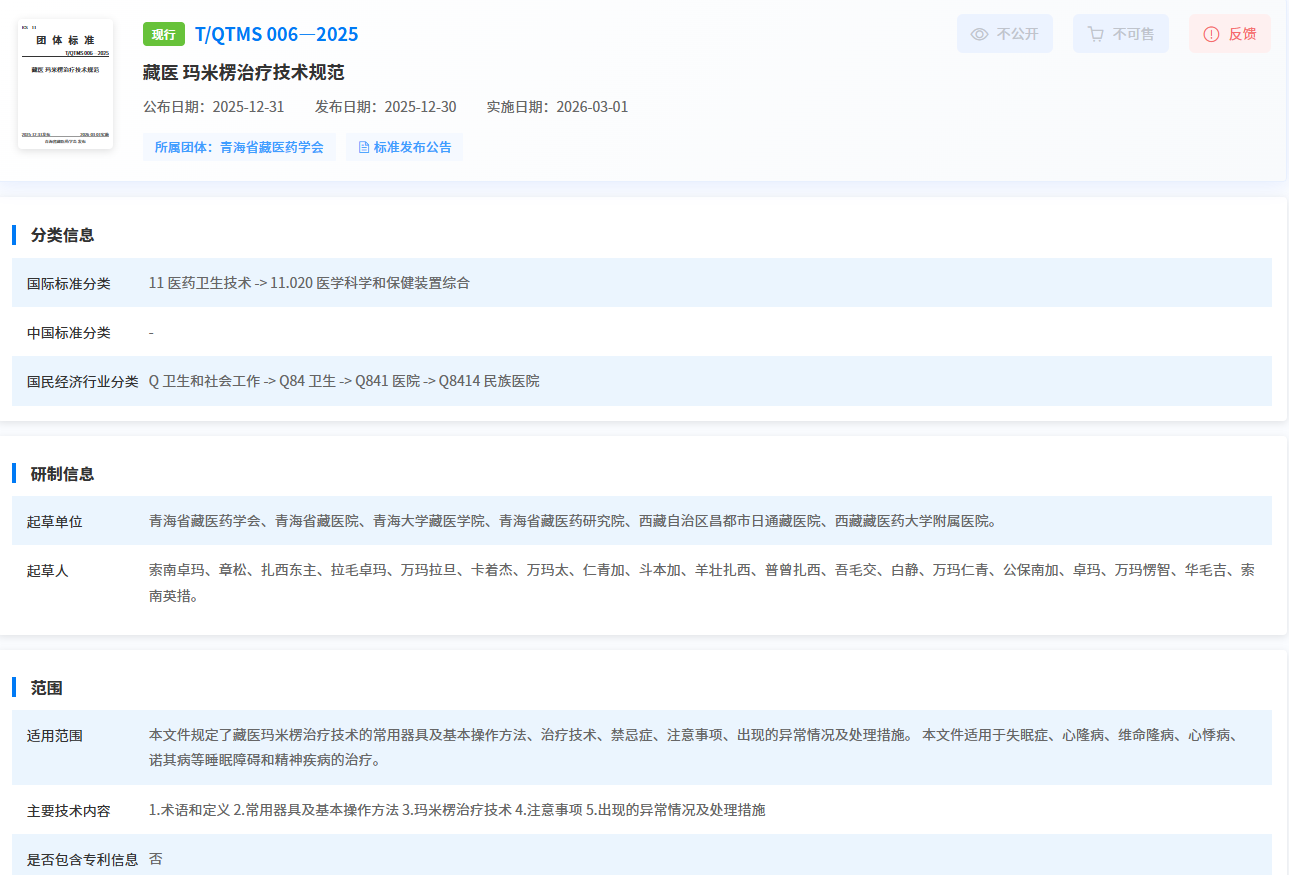Click the 国际标准分类 row label
The width and height of the screenshot is (1289, 875).
click(x=69, y=283)
